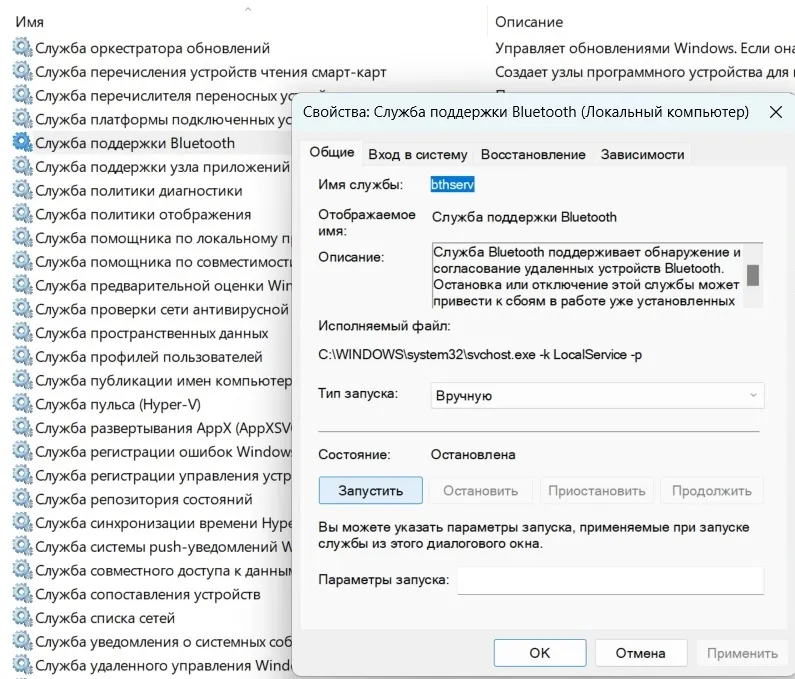Select the Служба пульса (Hyper-V) row
Image resolution: width=795 pixels, height=679 pixels.
[118, 404]
